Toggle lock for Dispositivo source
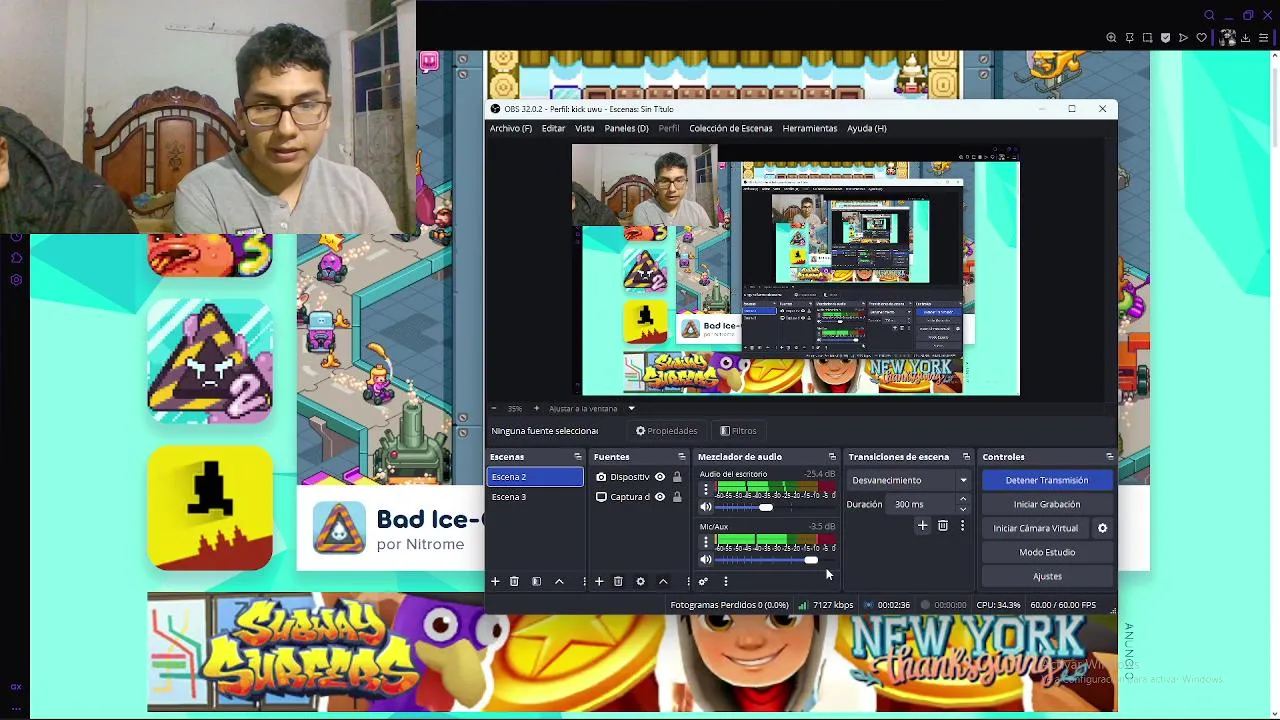The image size is (1280, 720). 677,477
